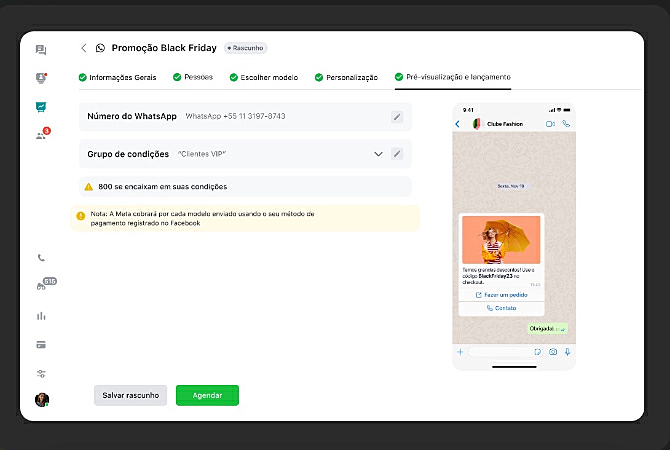Open the settings sliders icon
Image resolution: width=670 pixels, height=450 pixels.
(41, 373)
